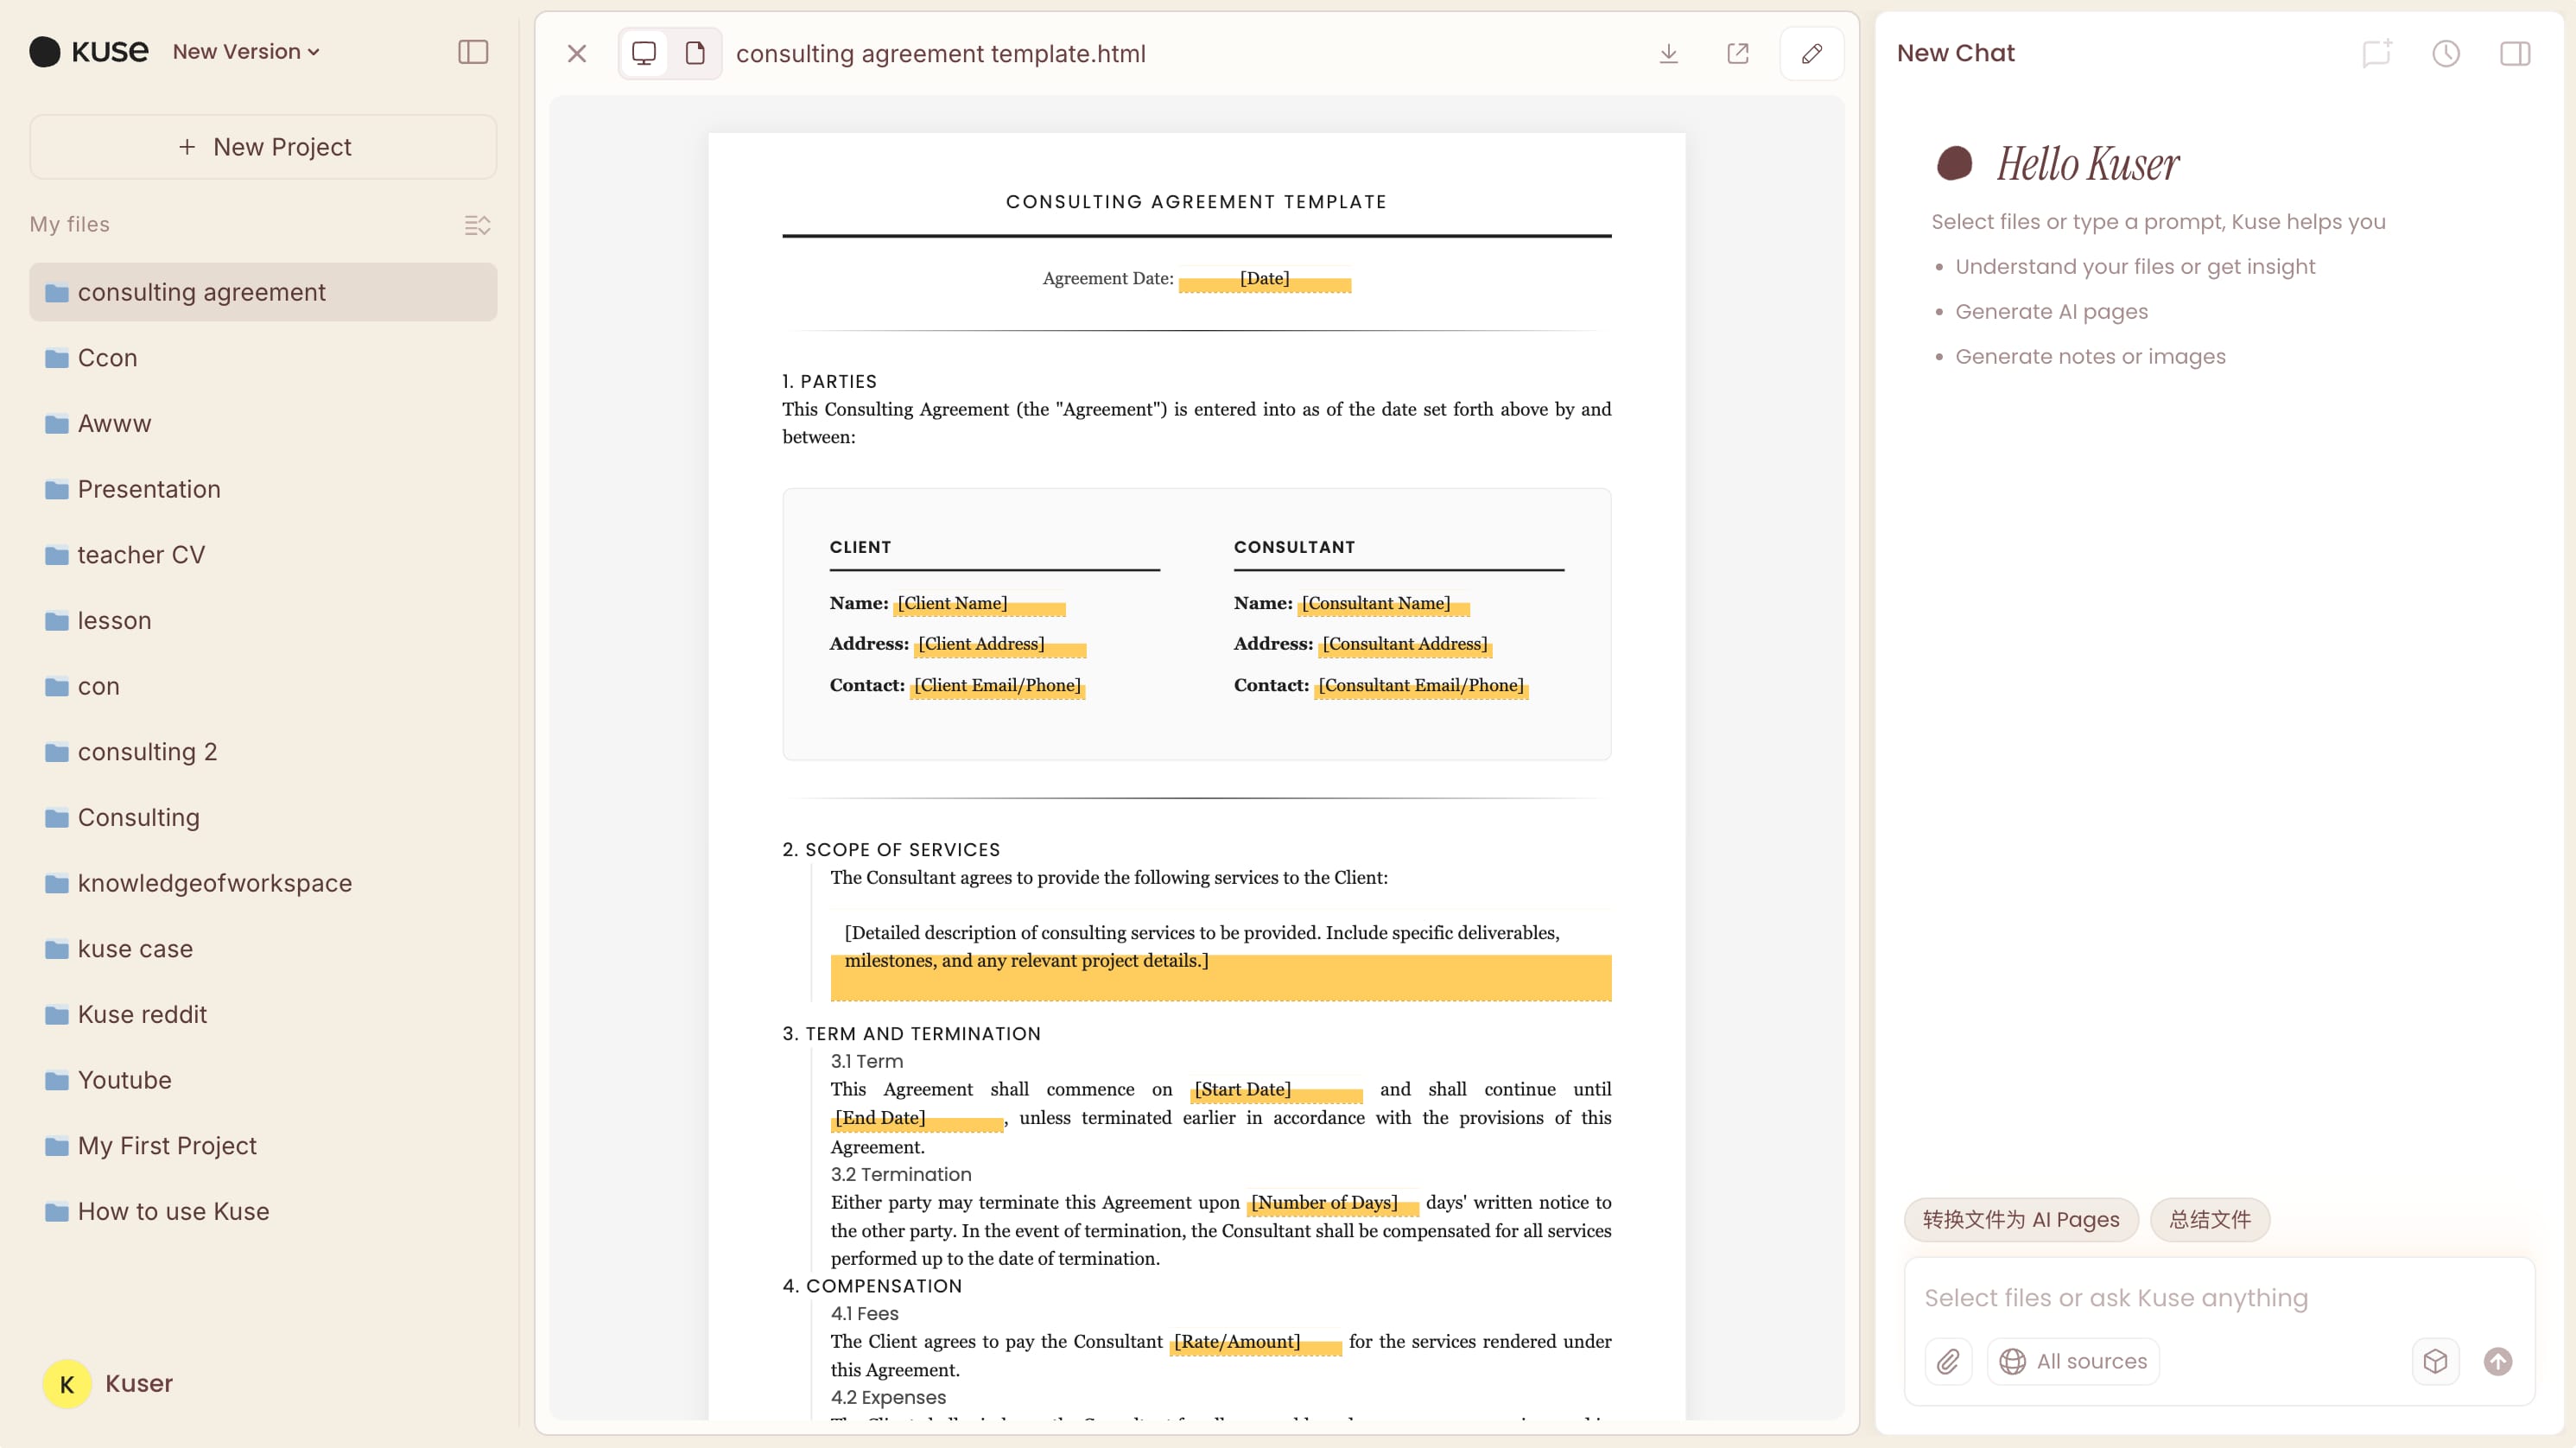Click the pencil edit icon
Viewport: 2576px width, 1448px height.
1812,53
